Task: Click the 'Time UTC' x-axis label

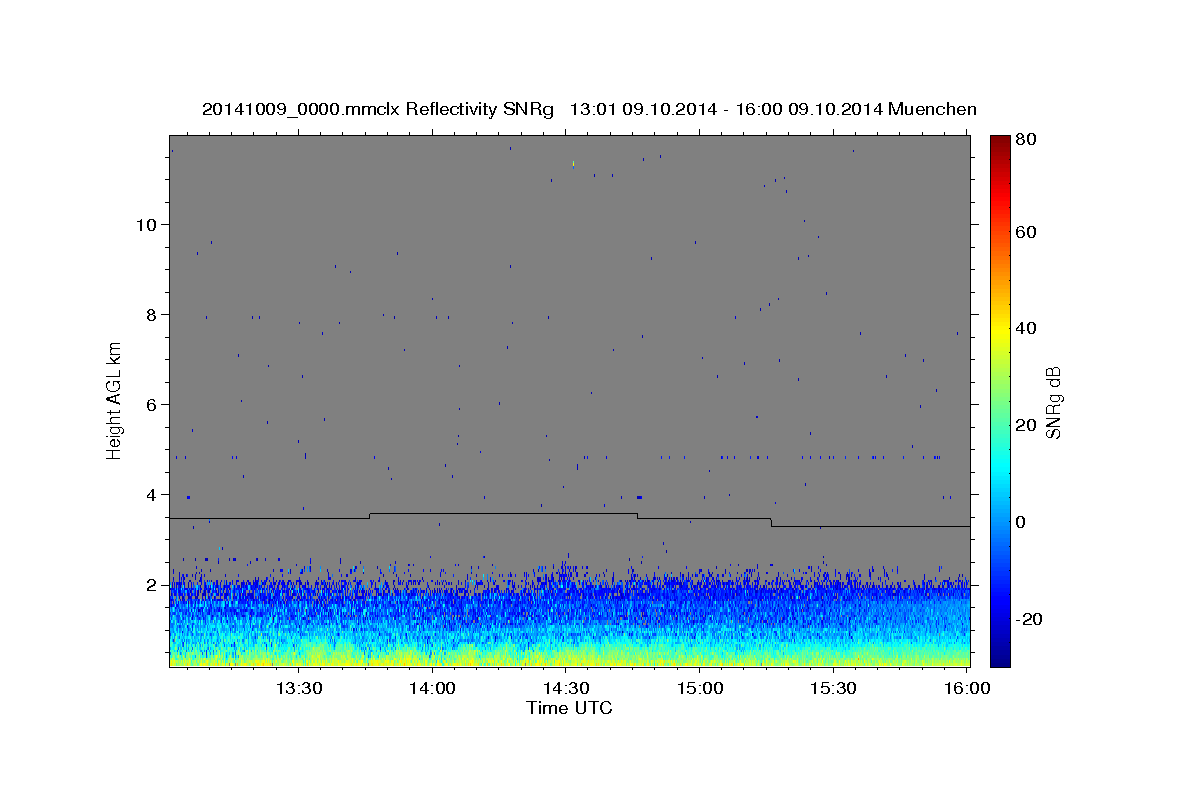Action: pos(569,708)
